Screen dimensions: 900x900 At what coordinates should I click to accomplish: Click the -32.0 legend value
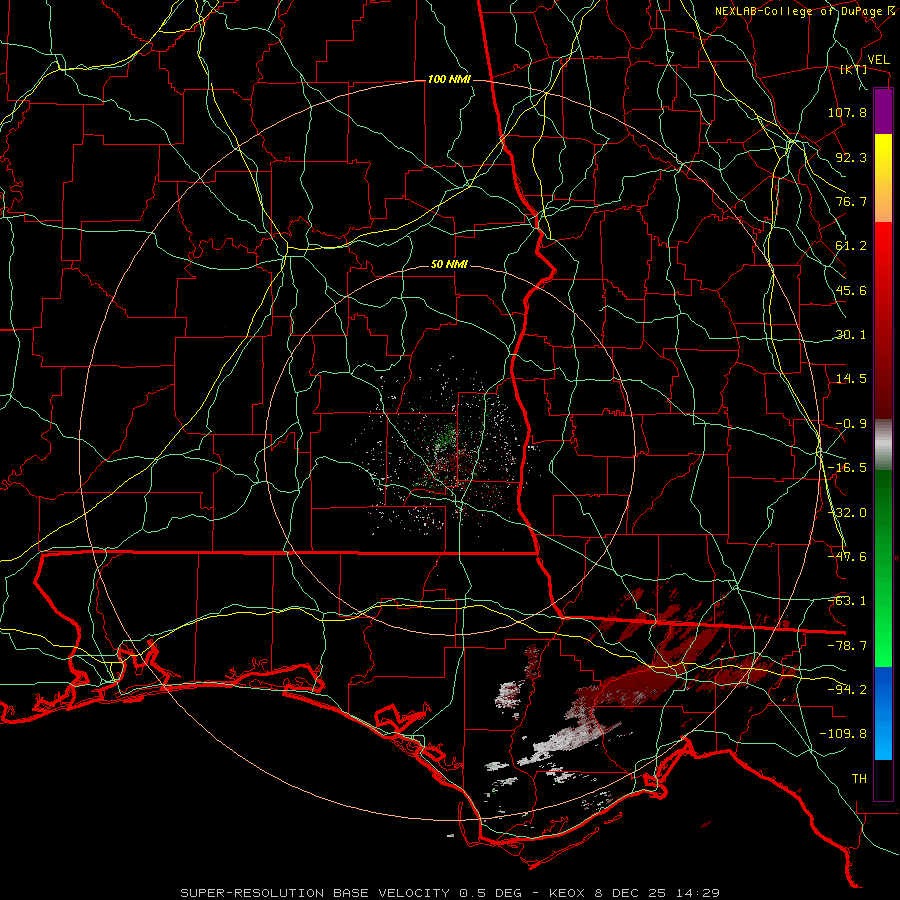click(x=847, y=513)
